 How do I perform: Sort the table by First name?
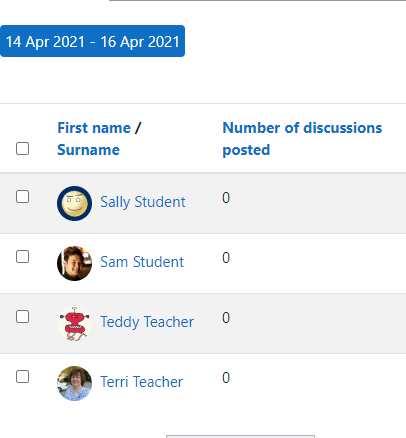point(94,128)
